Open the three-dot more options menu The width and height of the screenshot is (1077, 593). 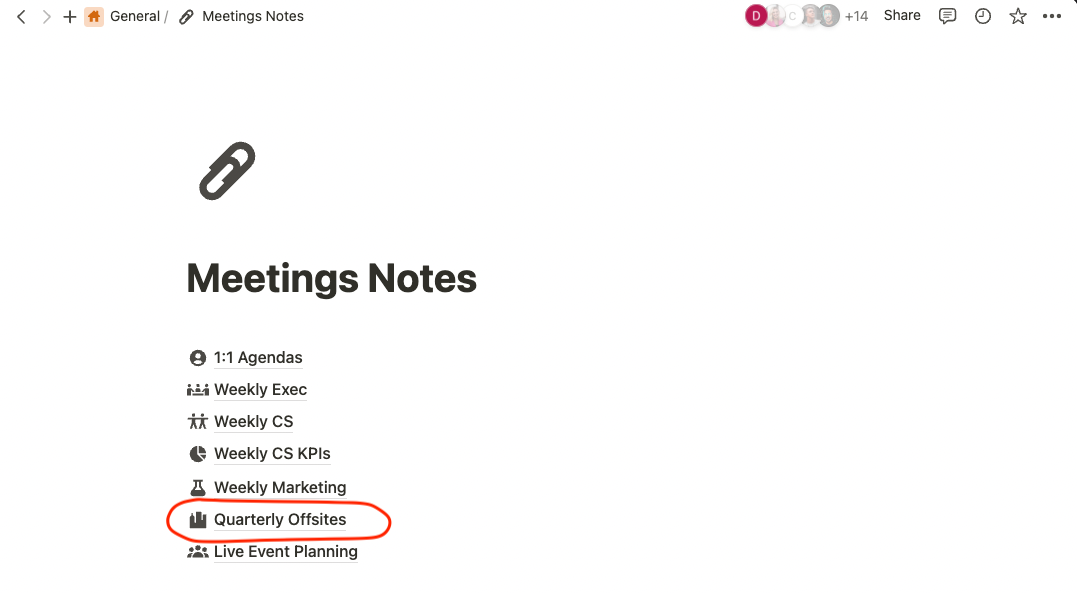click(x=1052, y=16)
